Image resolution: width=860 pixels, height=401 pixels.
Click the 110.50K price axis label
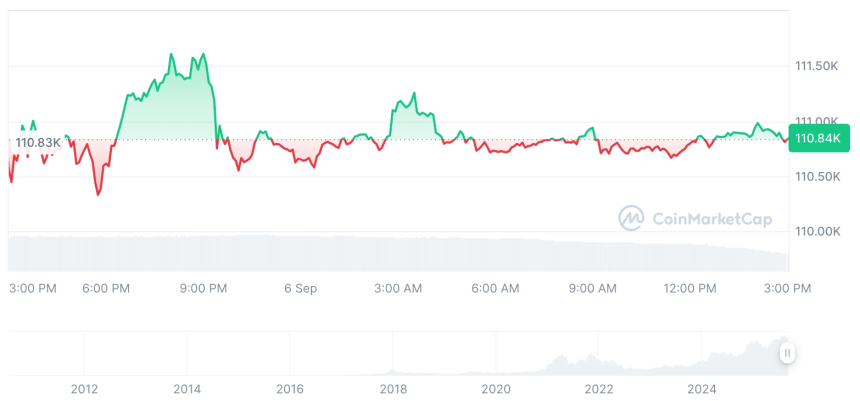(816, 176)
